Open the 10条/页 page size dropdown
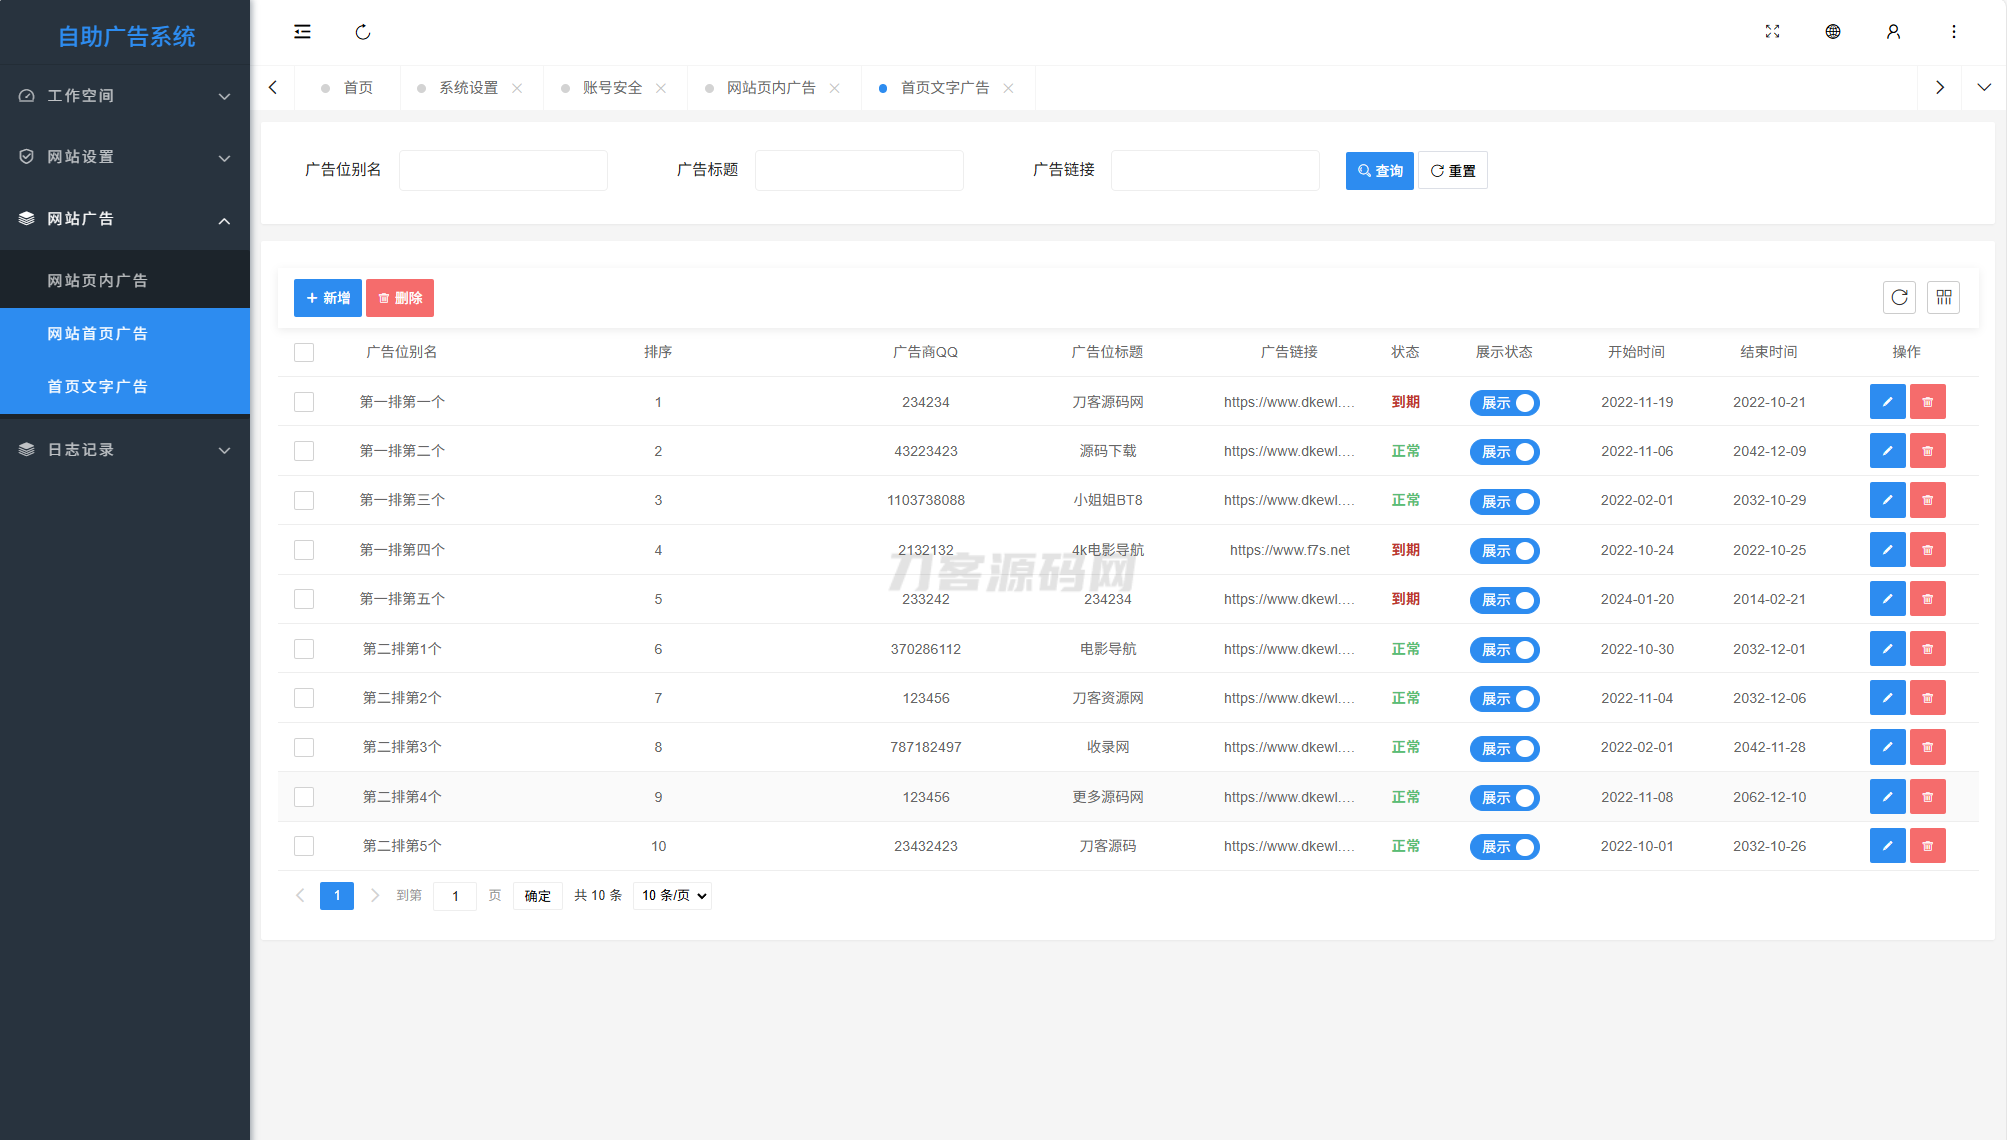This screenshot has width=2007, height=1140. 671,895
